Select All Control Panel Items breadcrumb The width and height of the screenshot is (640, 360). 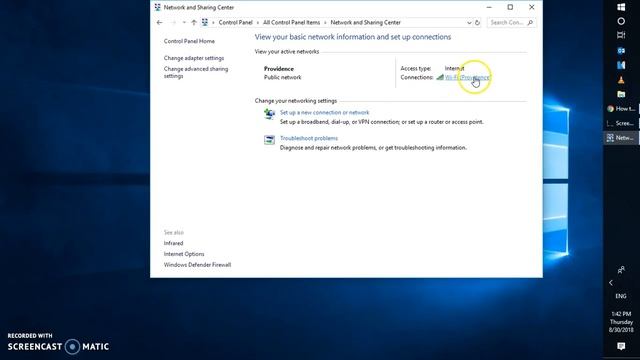pos(291,22)
